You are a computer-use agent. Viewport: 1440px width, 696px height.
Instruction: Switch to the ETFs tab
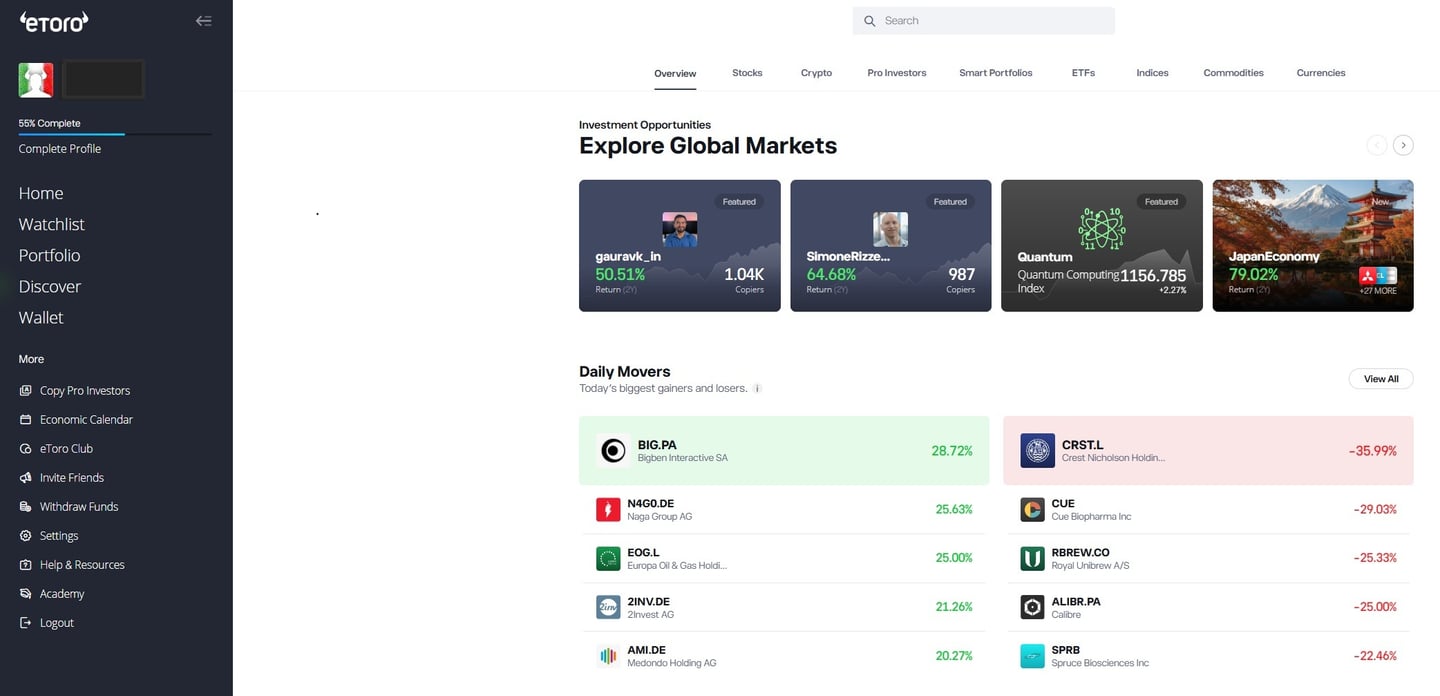pyautogui.click(x=1083, y=73)
